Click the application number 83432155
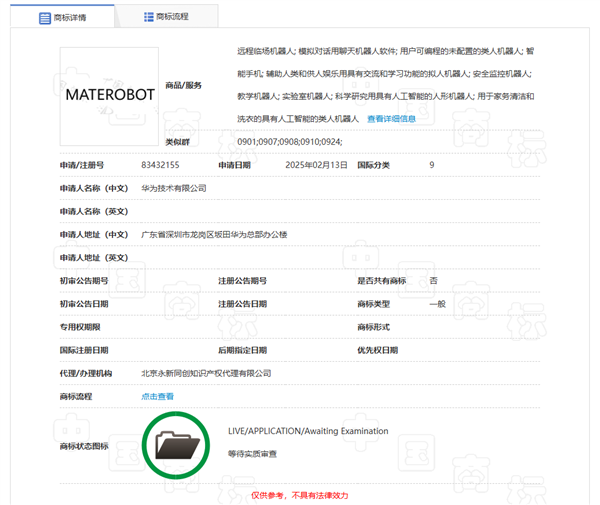 coord(160,165)
